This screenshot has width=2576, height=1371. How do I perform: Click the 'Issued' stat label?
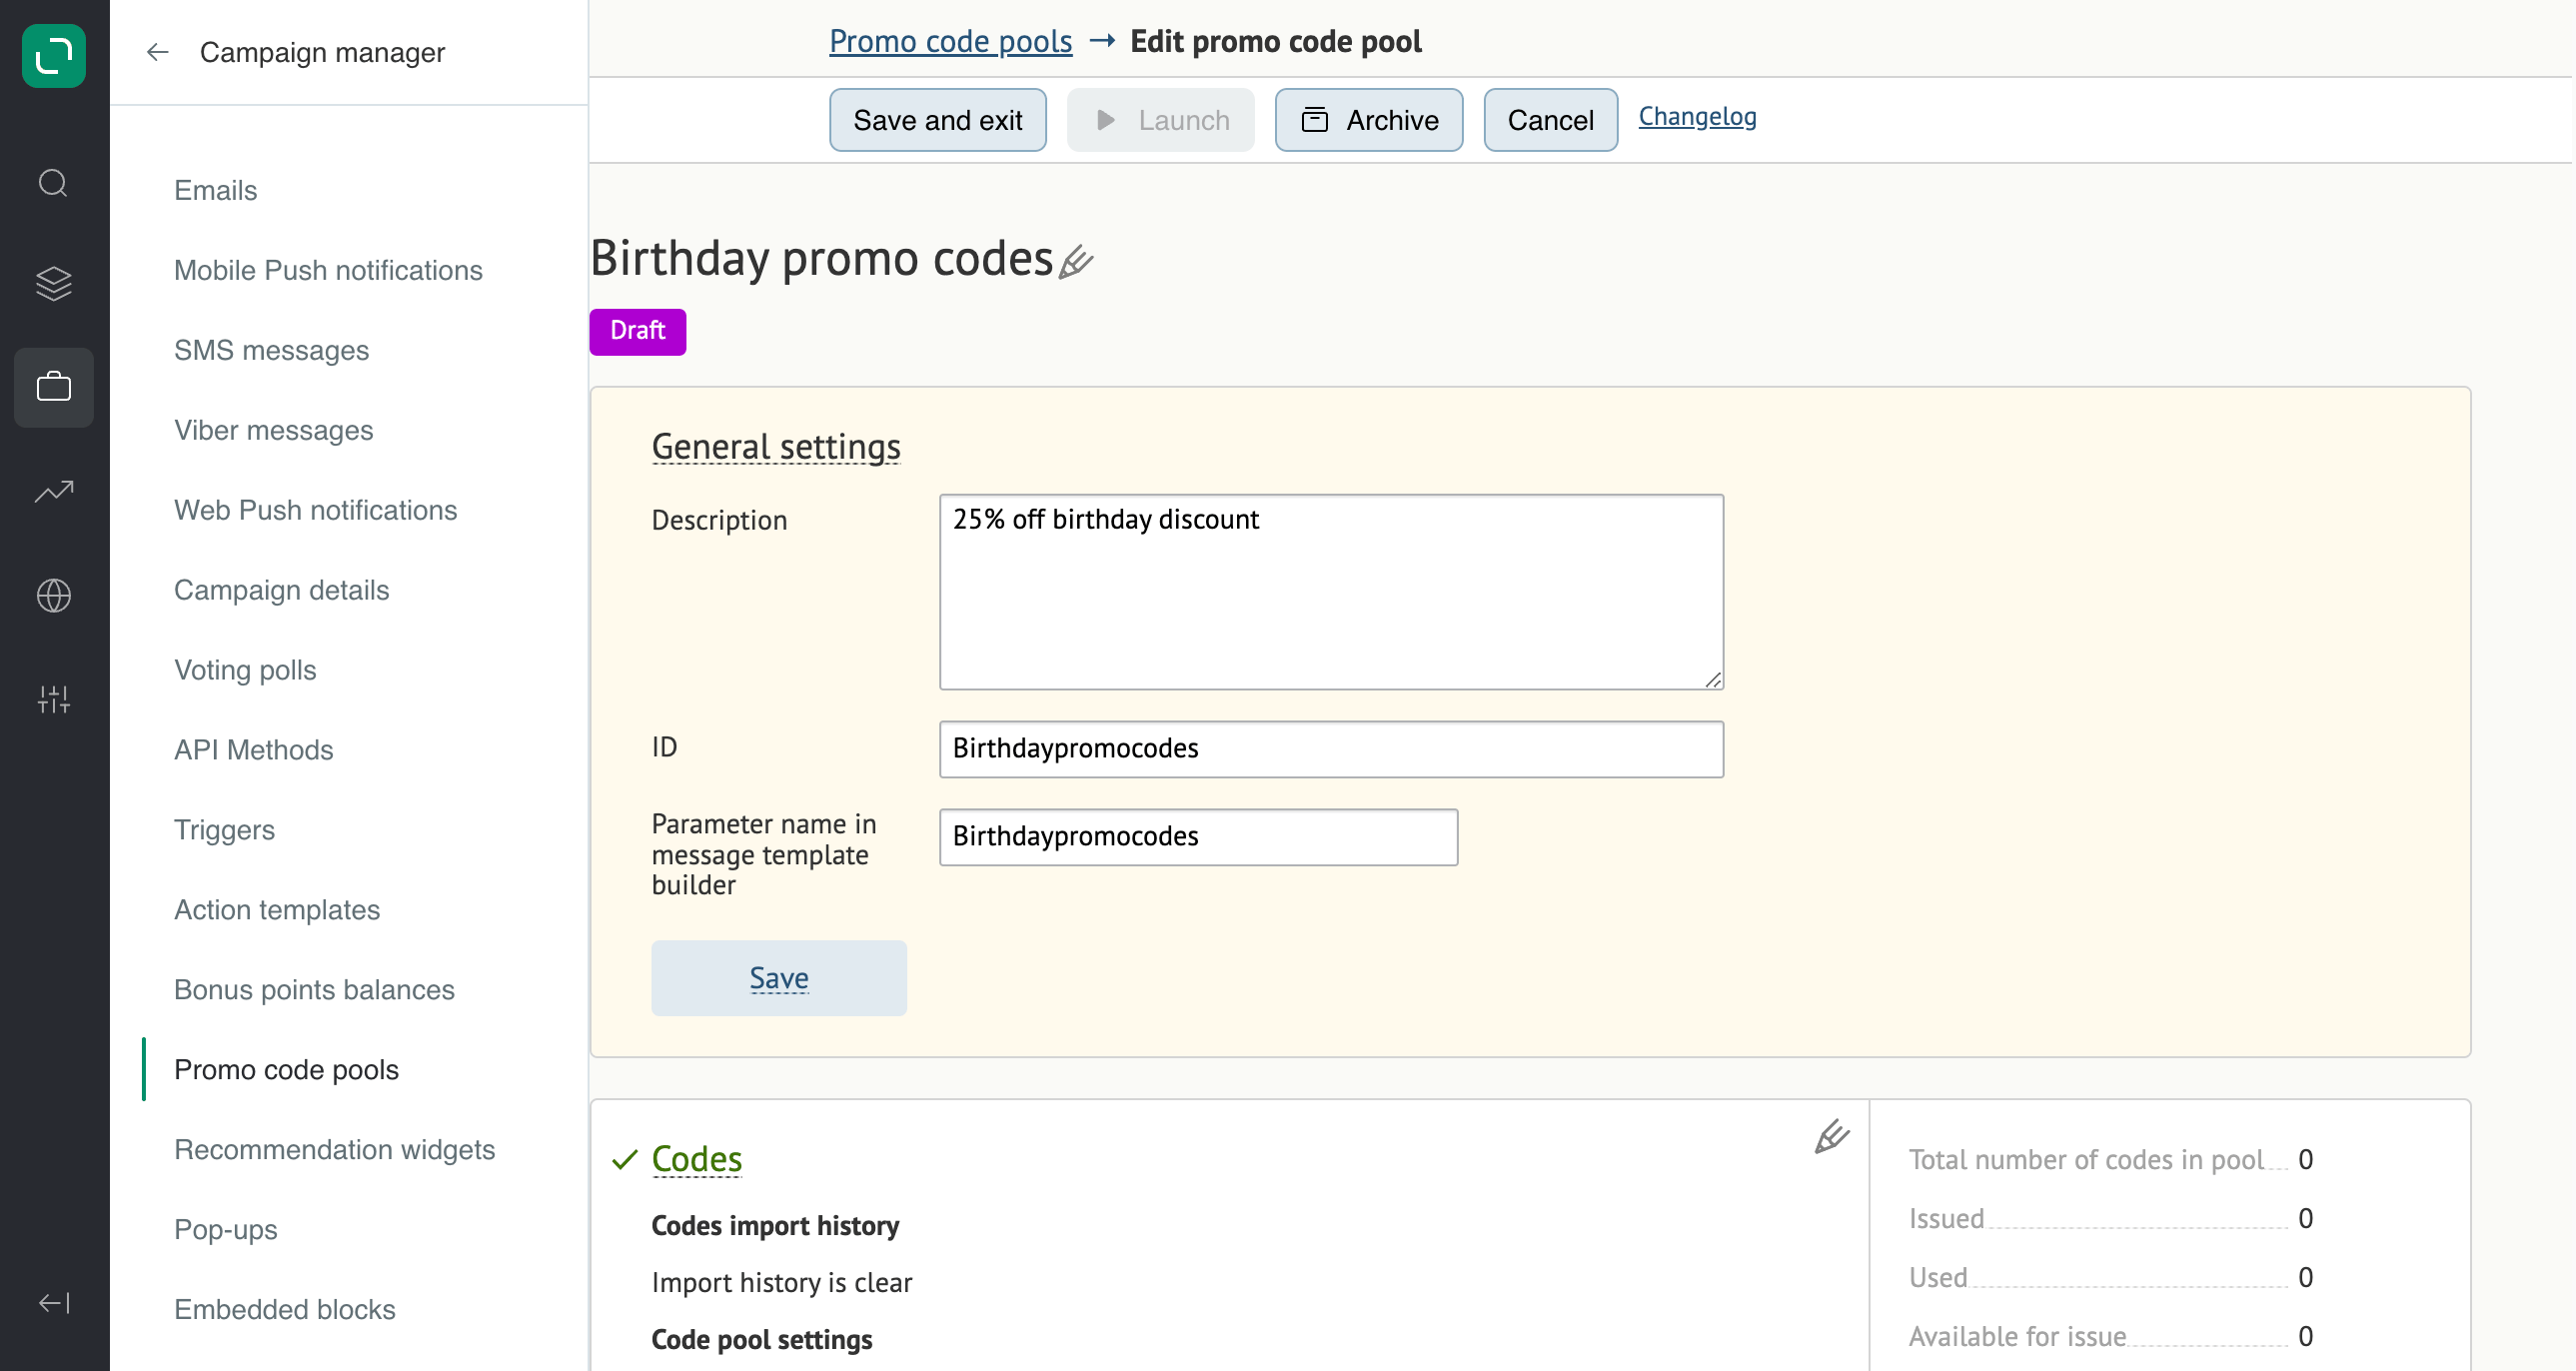pos(1946,1219)
